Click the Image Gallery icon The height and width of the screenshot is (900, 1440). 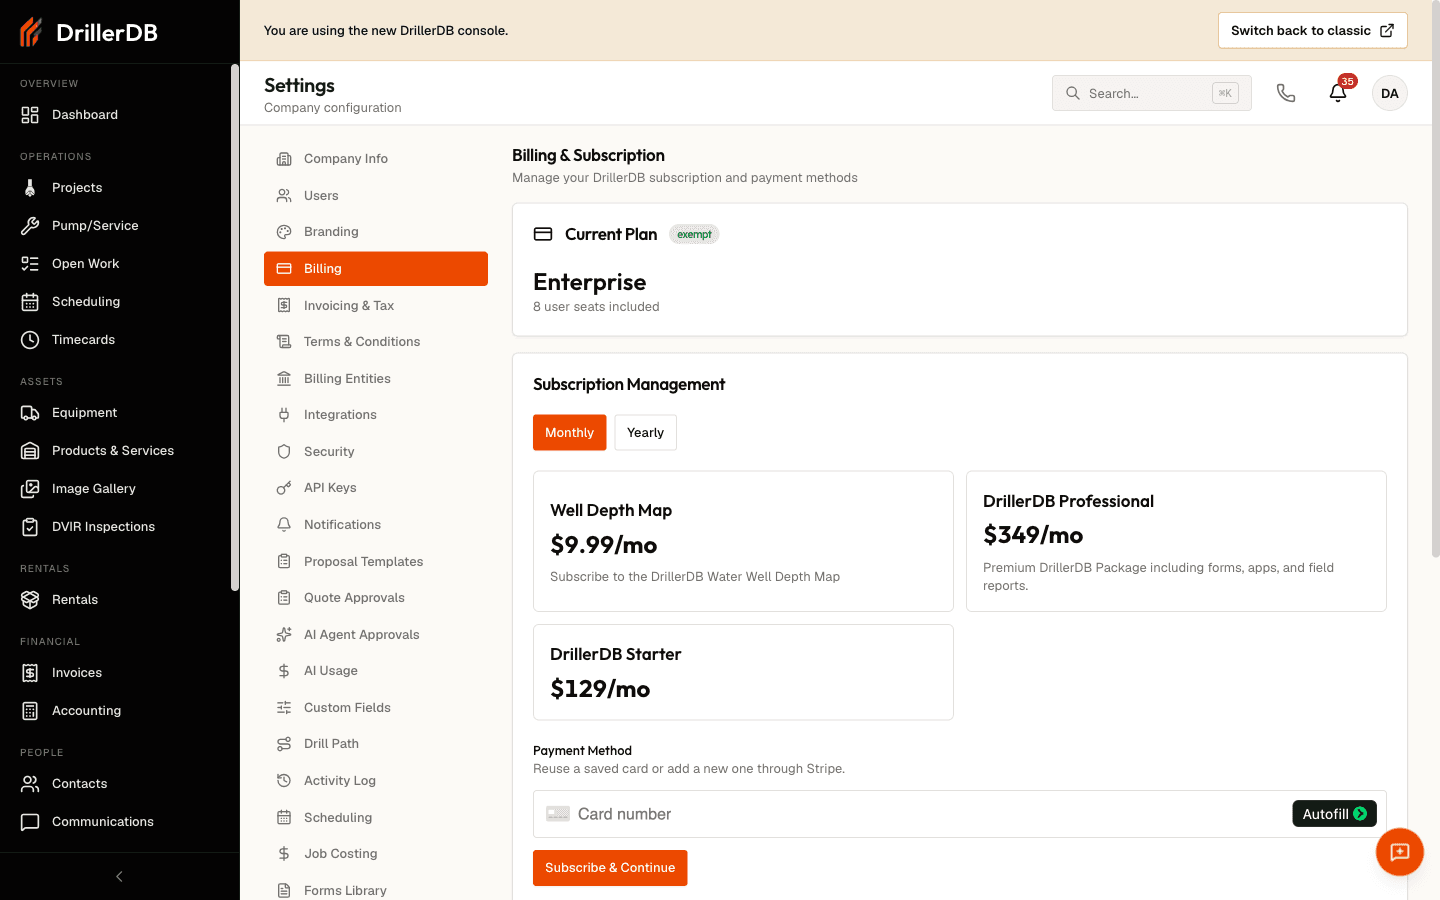[30, 489]
